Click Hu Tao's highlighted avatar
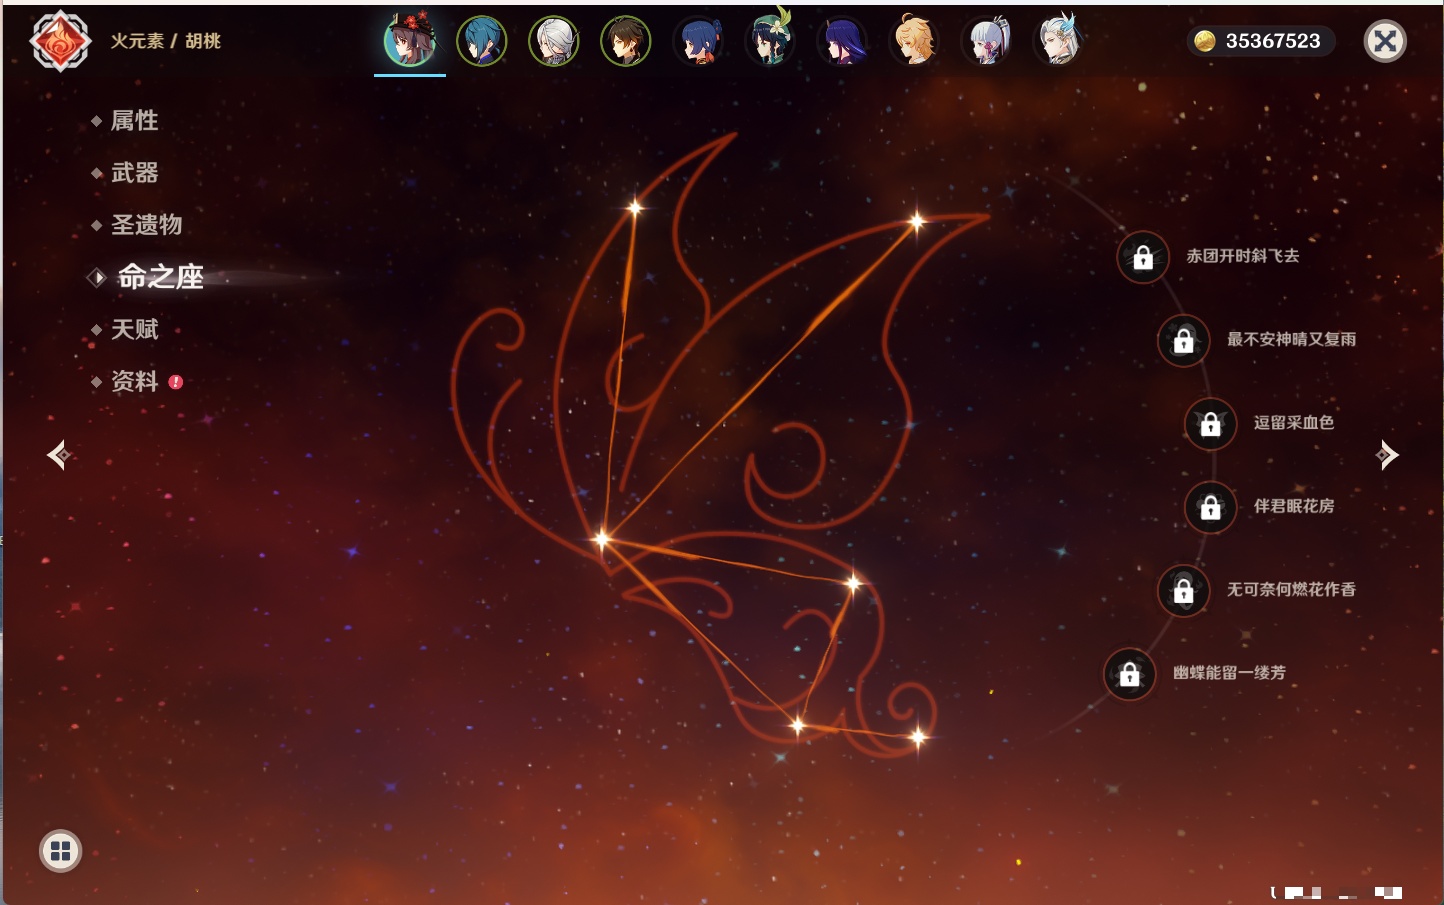This screenshot has width=1444, height=905. [x=410, y=41]
